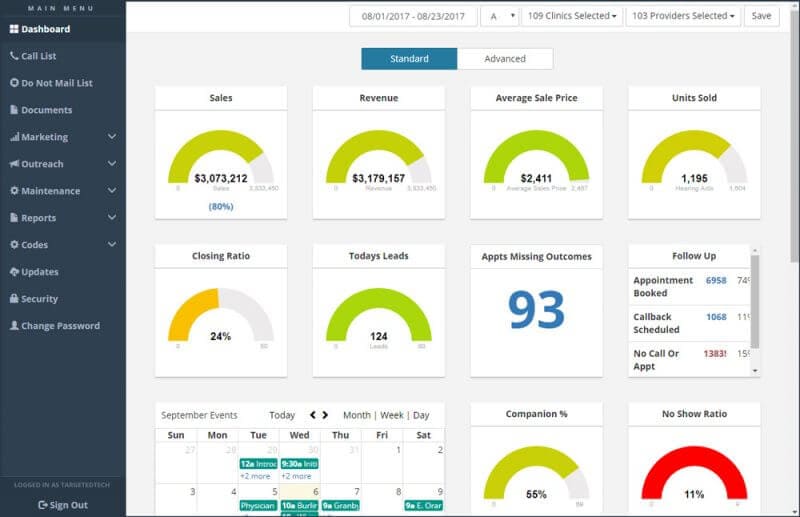
Task: Click the Documents file icon
Action: click(x=14, y=110)
